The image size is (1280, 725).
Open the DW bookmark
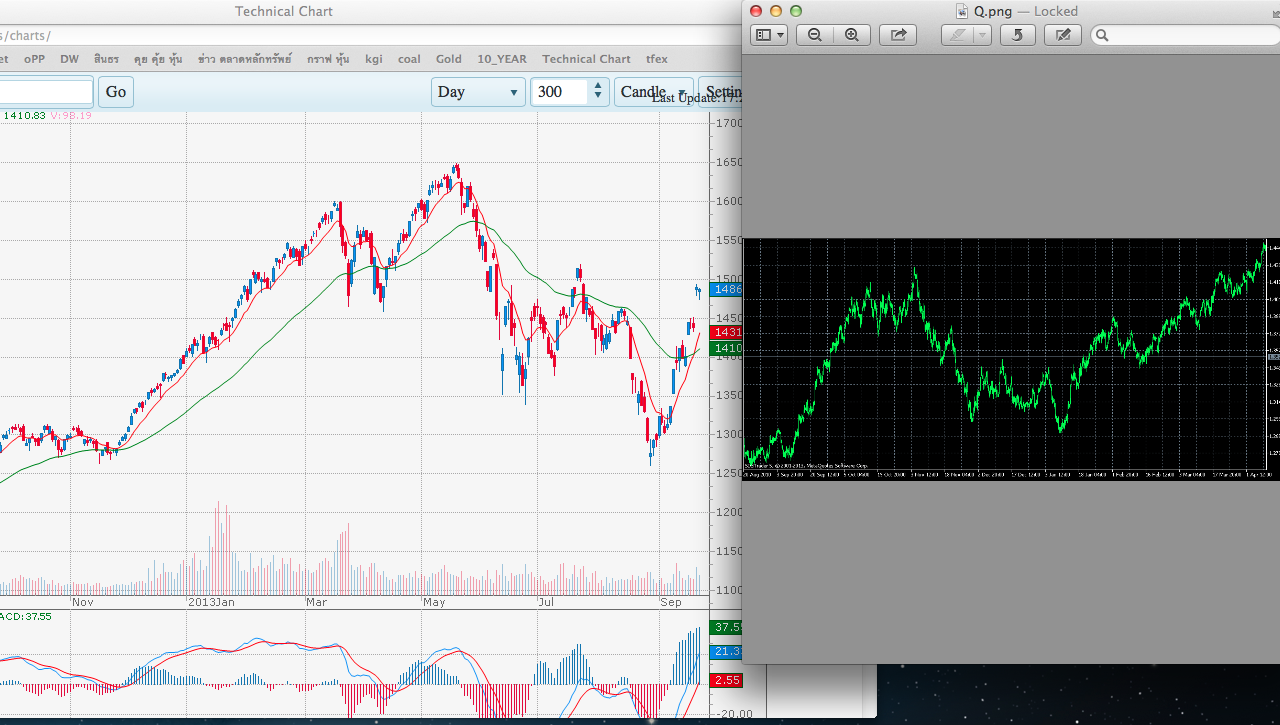point(69,59)
